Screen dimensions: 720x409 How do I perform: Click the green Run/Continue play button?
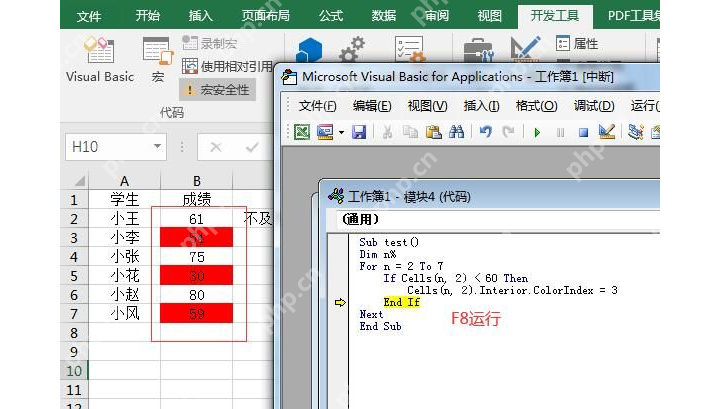(x=537, y=133)
